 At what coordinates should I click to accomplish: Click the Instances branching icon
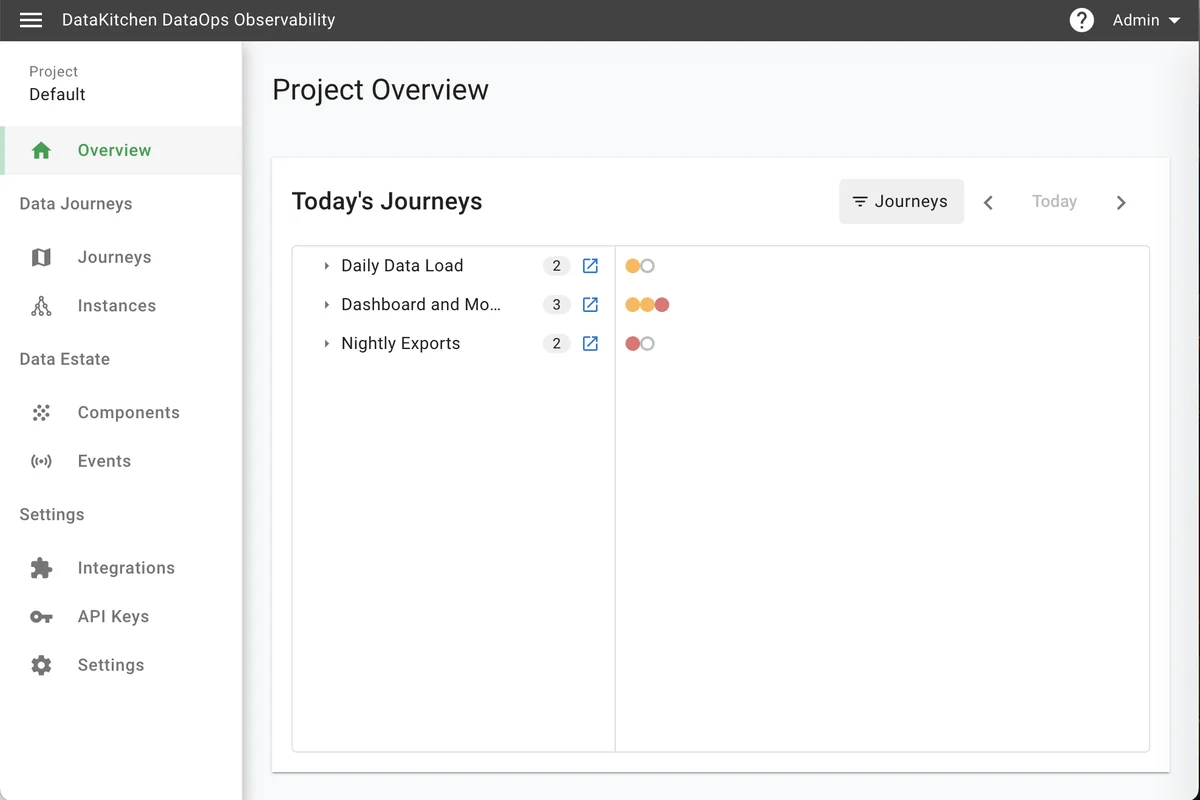(x=40, y=305)
